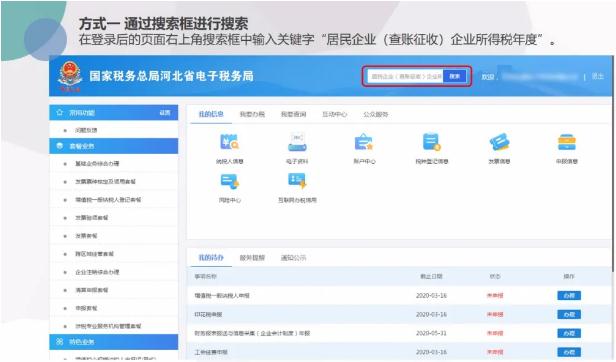Switch to the 通知公示 tab

click(x=293, y=258)
